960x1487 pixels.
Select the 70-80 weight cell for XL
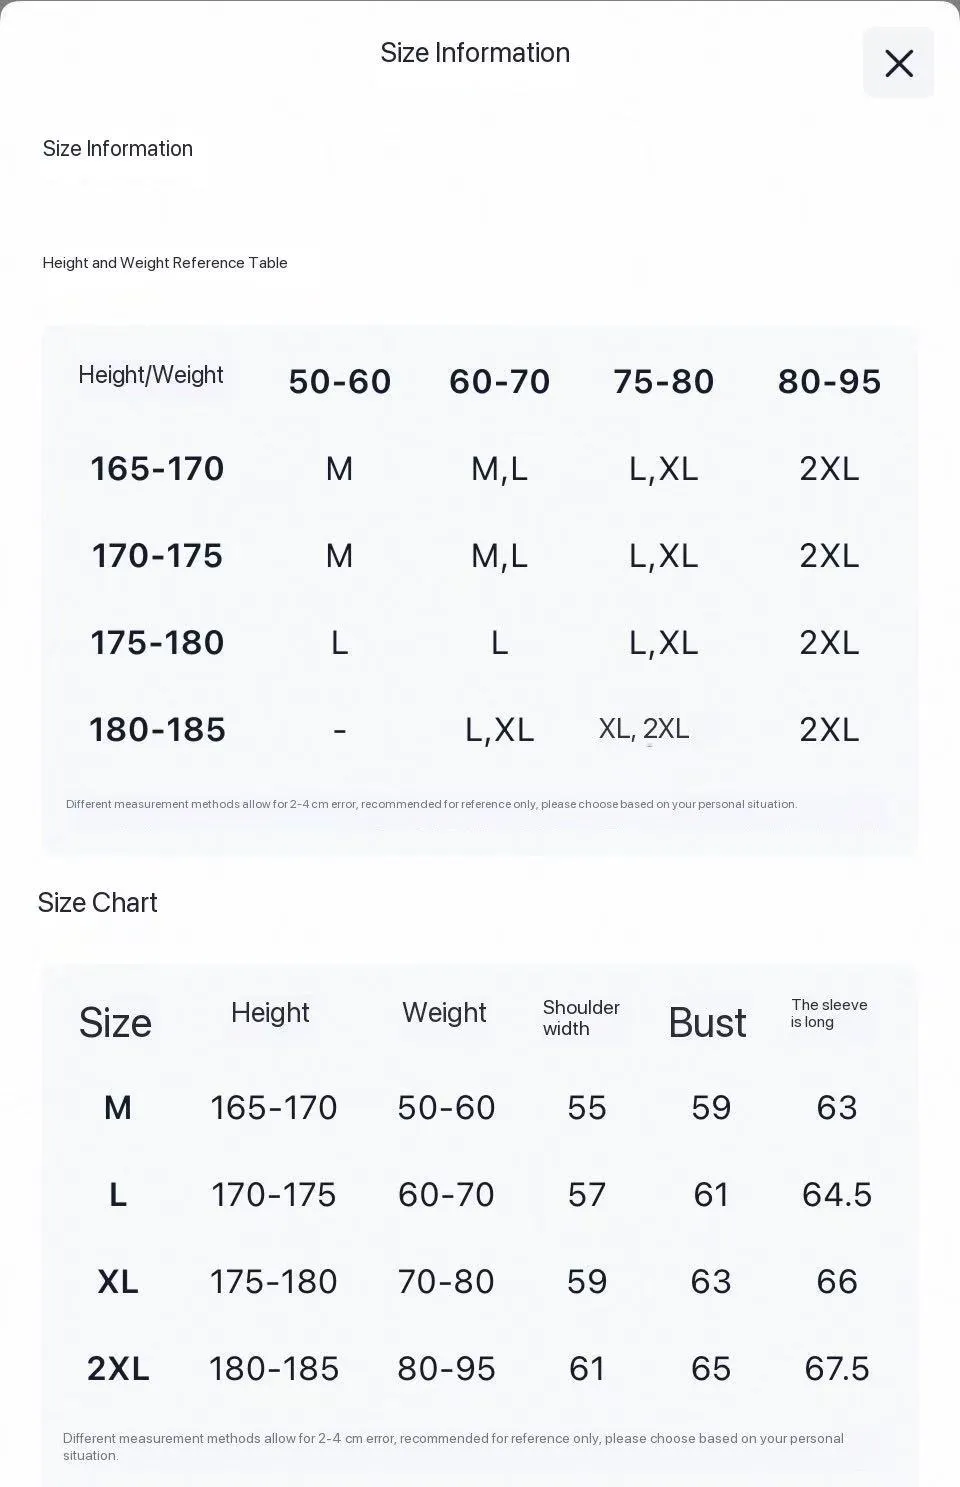click(x=446, y=1281)
